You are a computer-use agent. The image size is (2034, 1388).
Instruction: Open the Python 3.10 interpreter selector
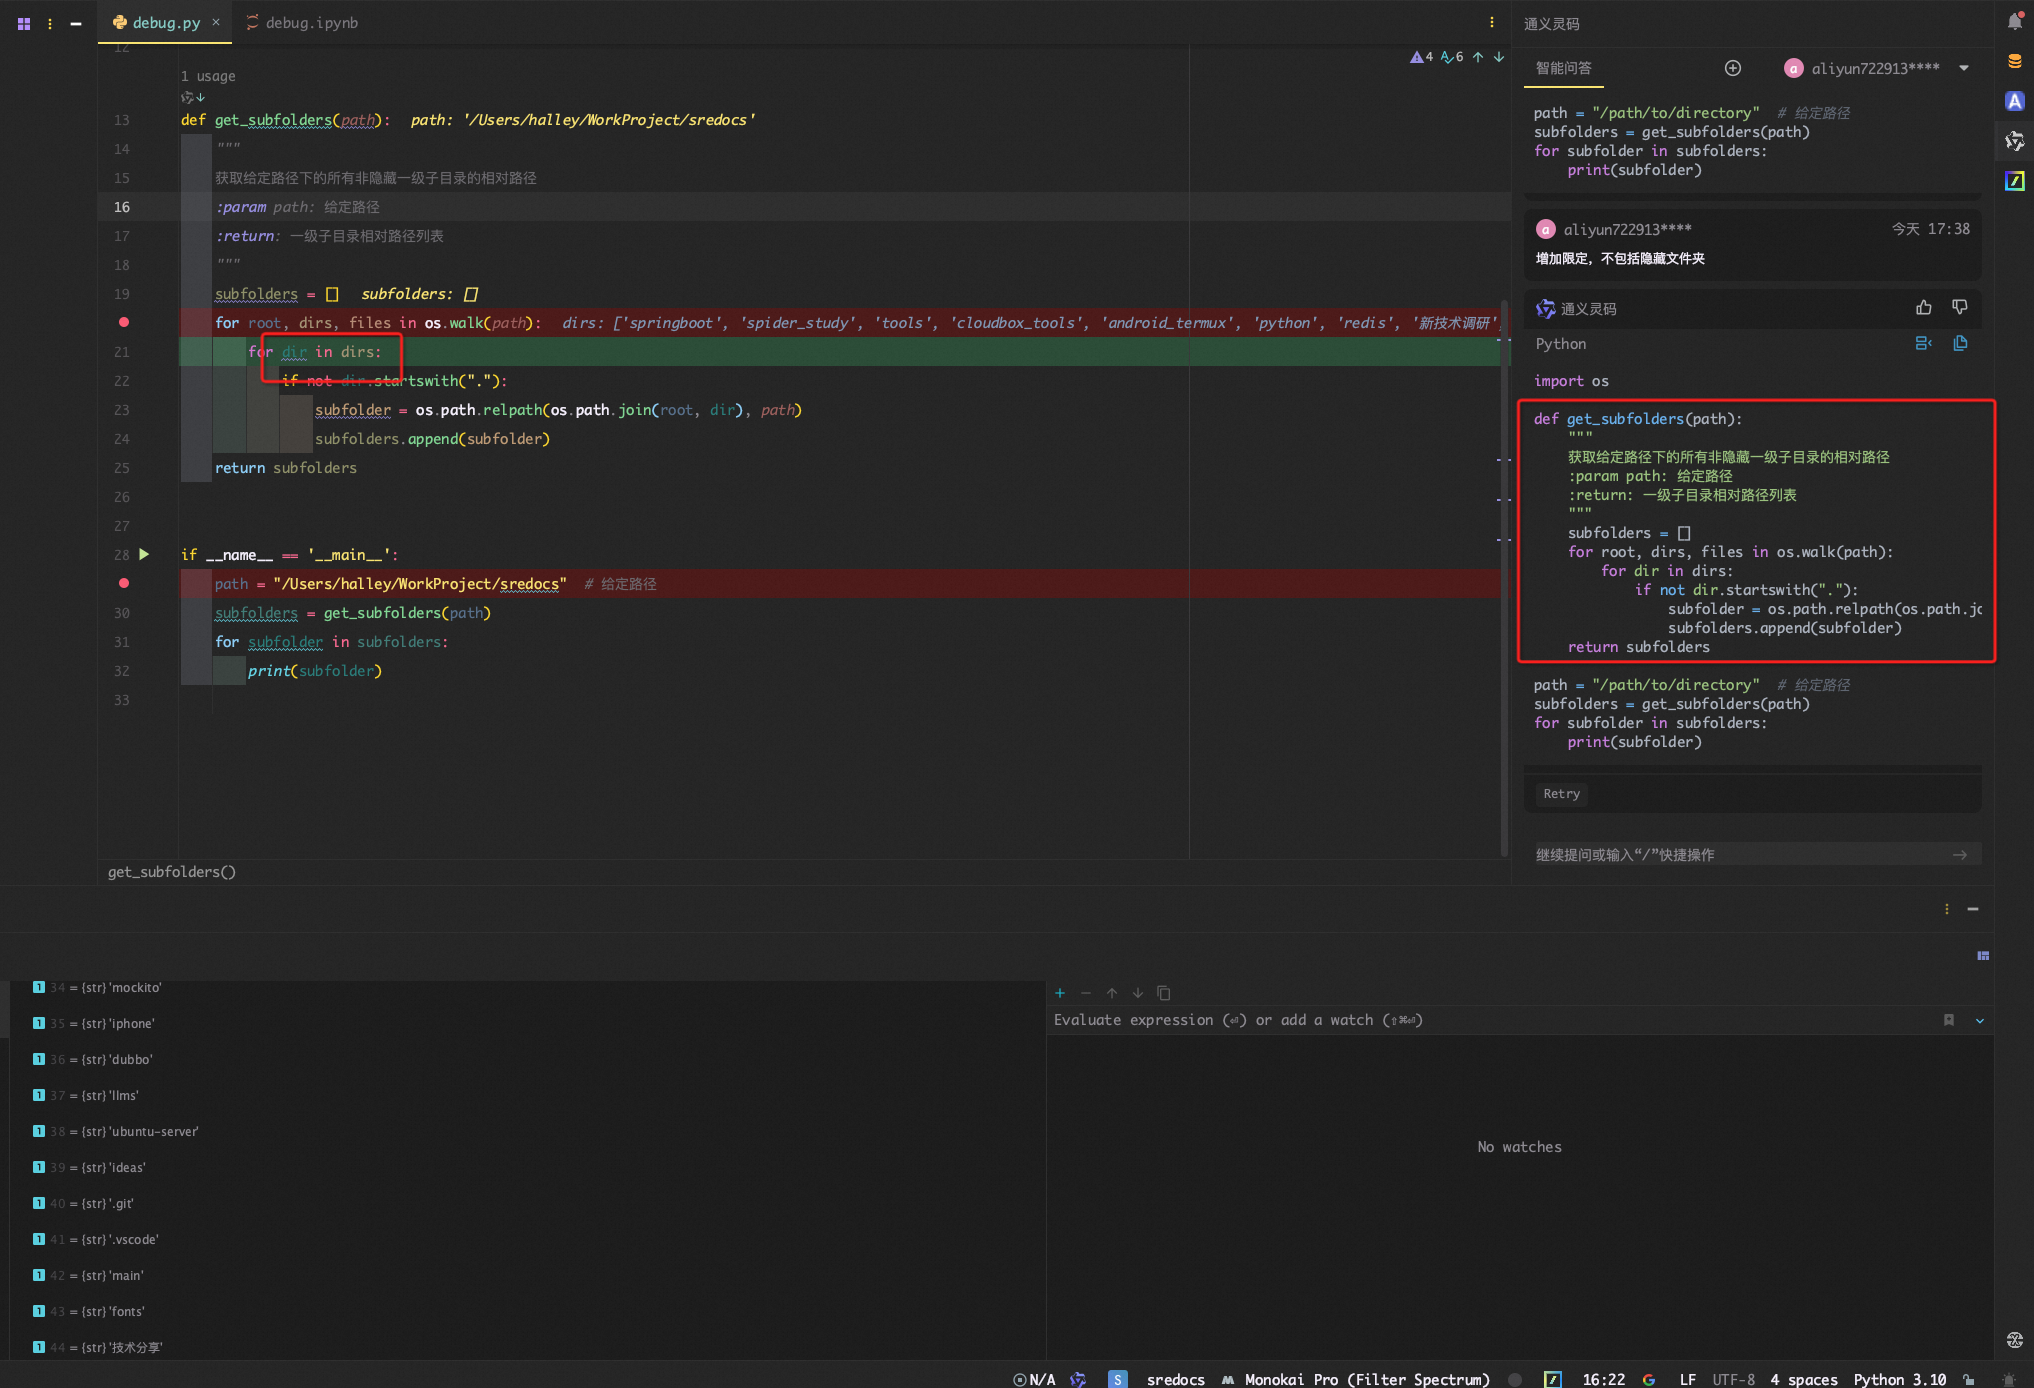1899,1379
